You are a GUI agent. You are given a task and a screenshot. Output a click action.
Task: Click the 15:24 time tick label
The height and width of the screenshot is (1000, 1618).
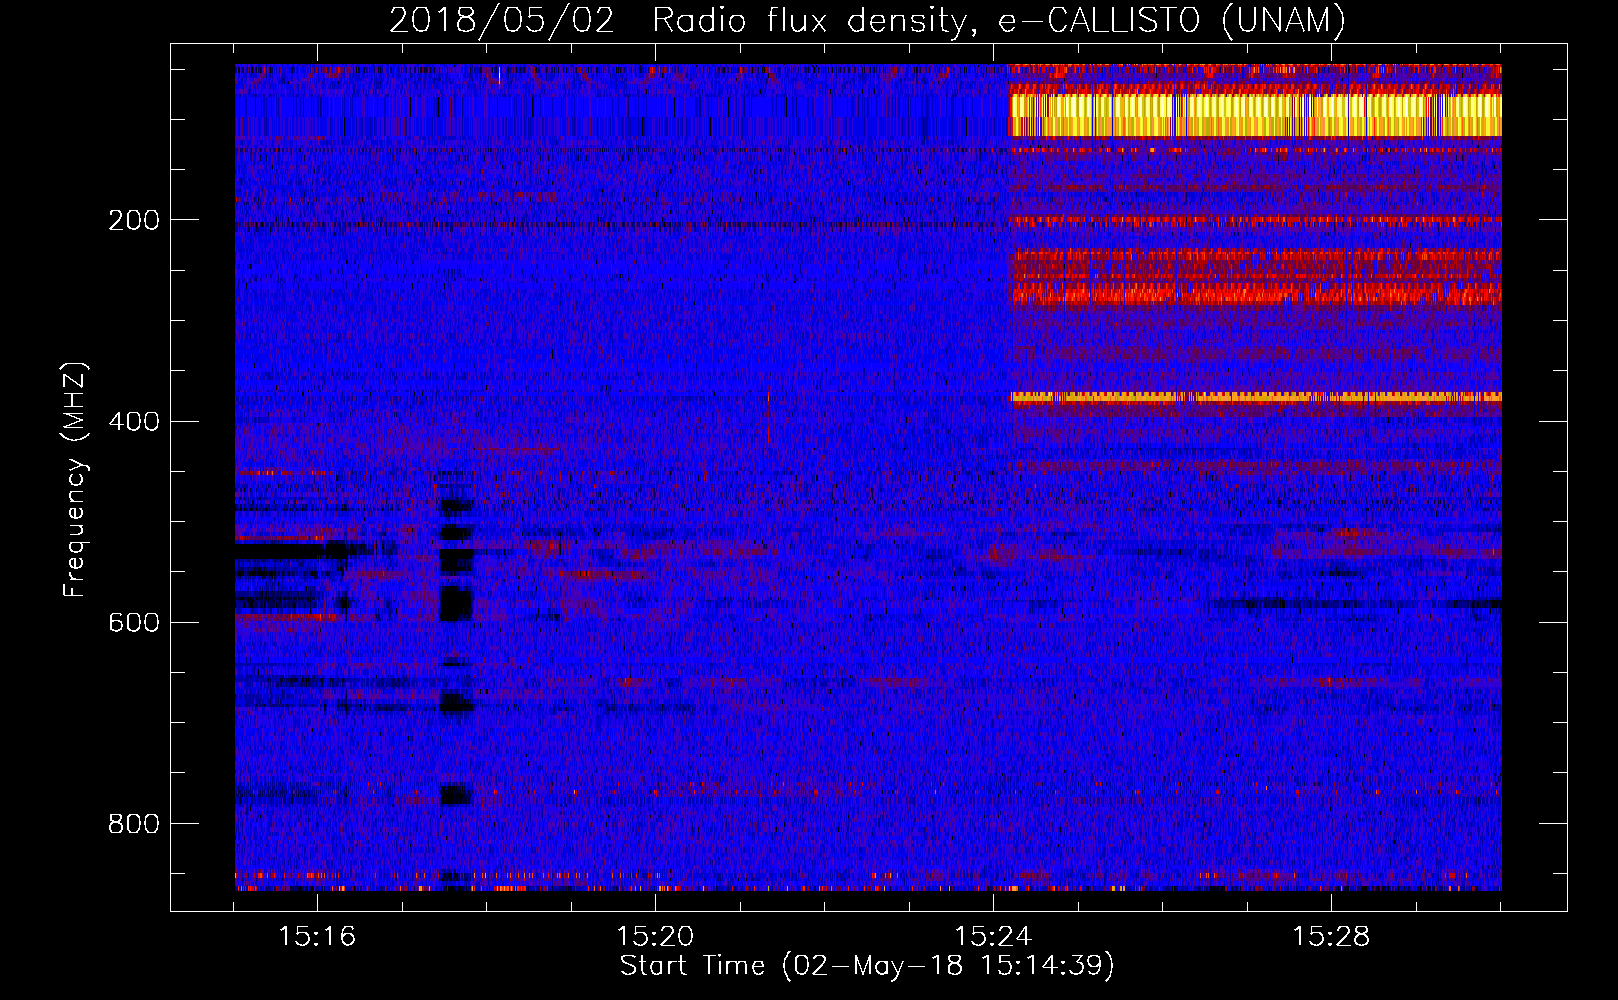coord(993,937)
